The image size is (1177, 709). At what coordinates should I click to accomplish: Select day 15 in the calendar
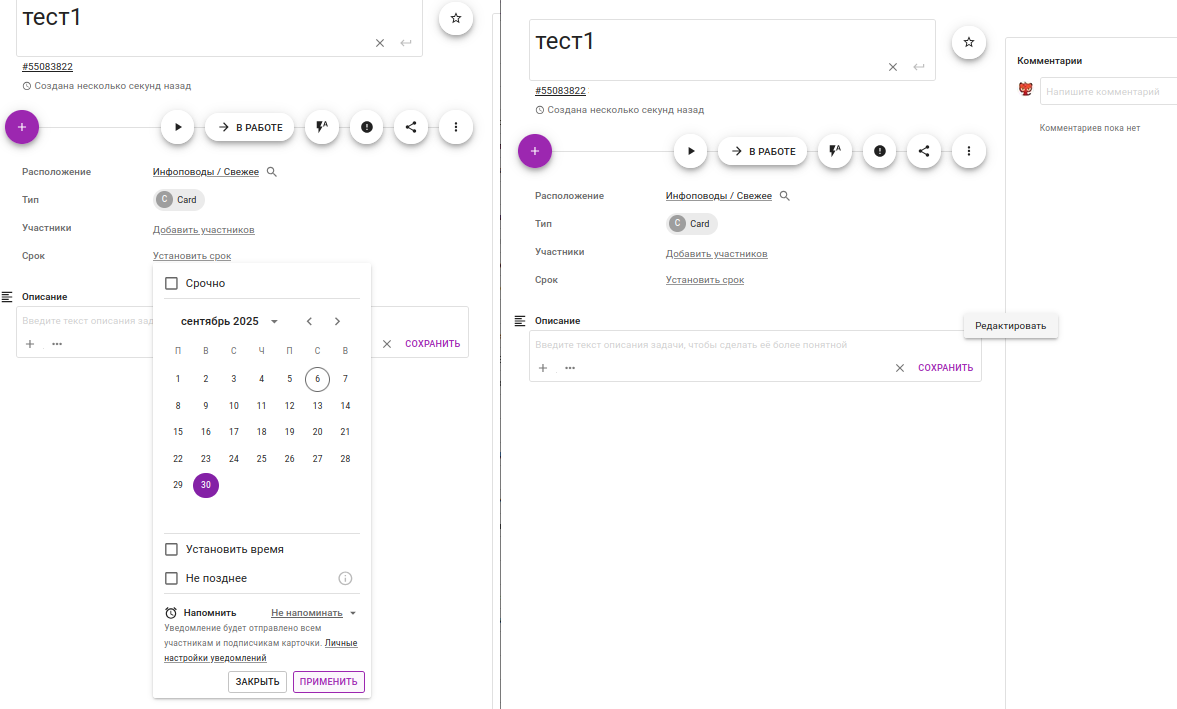coord(178,432)
